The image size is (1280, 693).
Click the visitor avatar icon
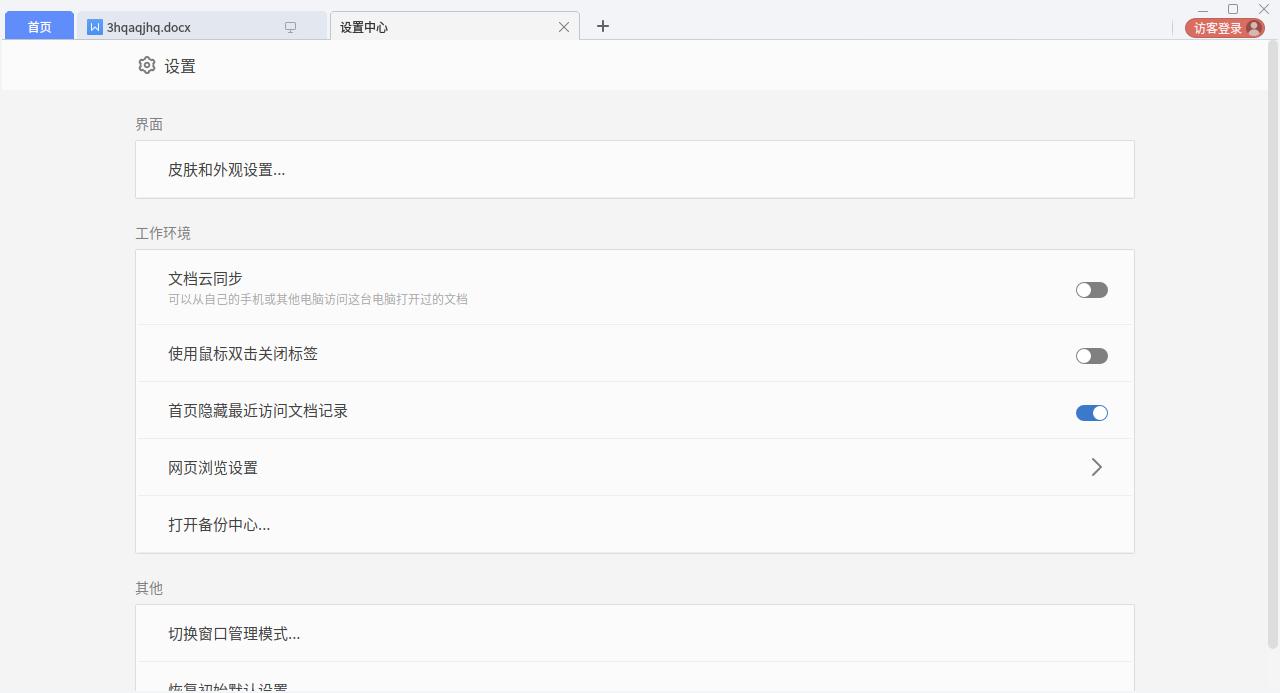pyautogui.click(x=1254, y=28)
